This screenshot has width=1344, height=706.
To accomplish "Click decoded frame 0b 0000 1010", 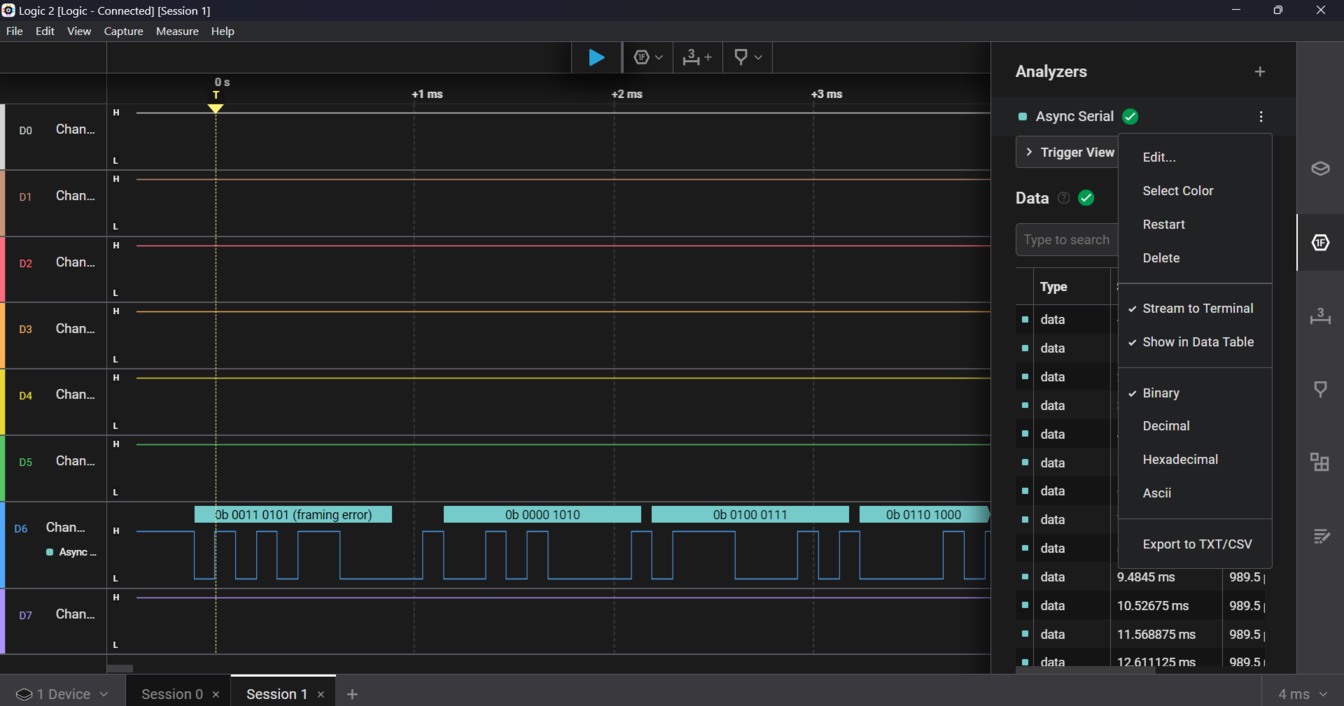I will click(x=542, y=515).
